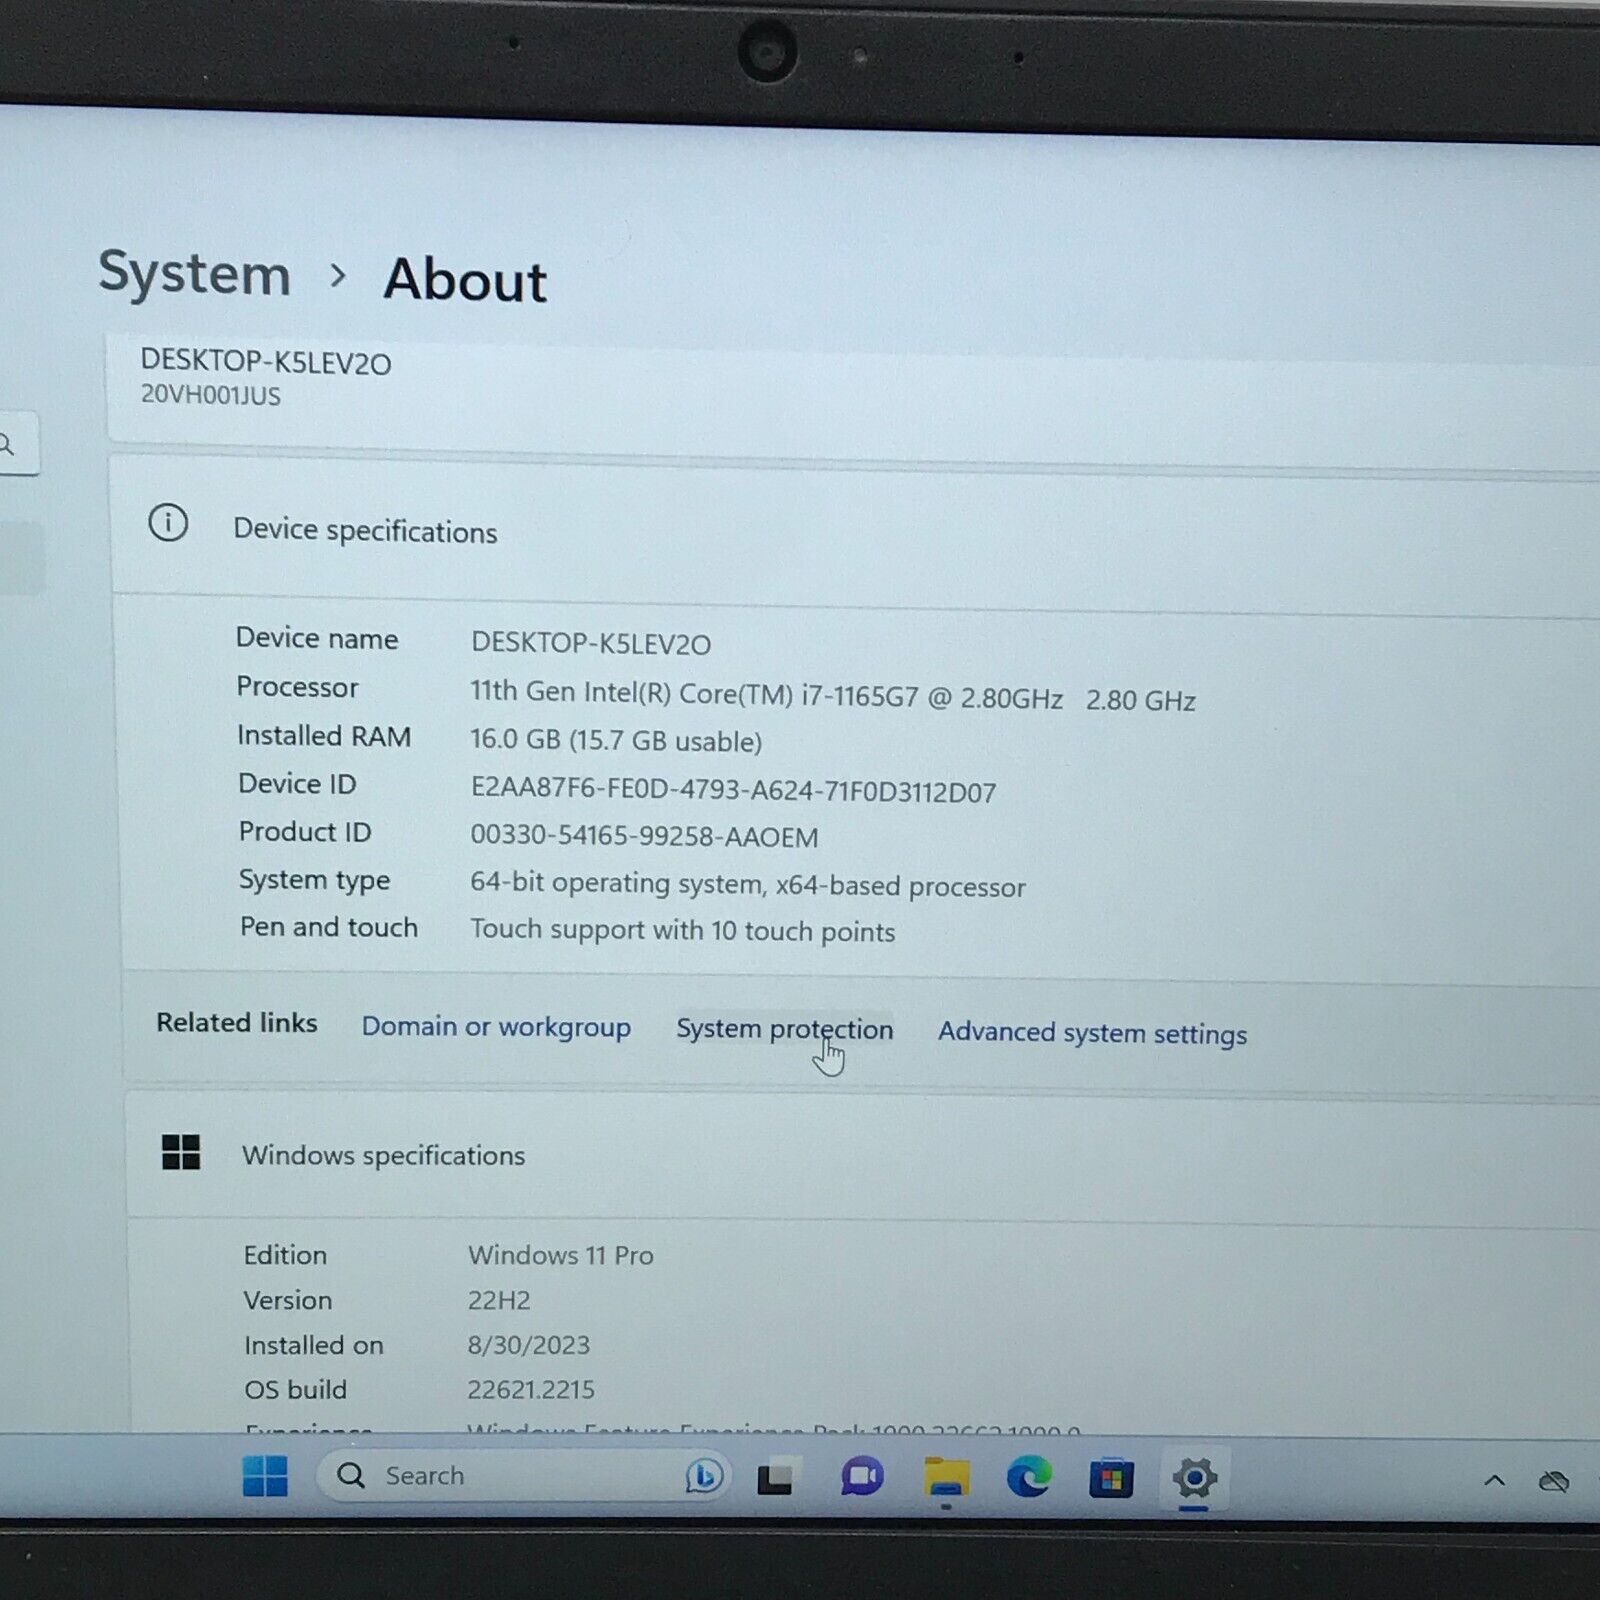
Task: Select the Product ID value 00330-54165-99258-AAOEM
Action: click(x=644, y=836)
